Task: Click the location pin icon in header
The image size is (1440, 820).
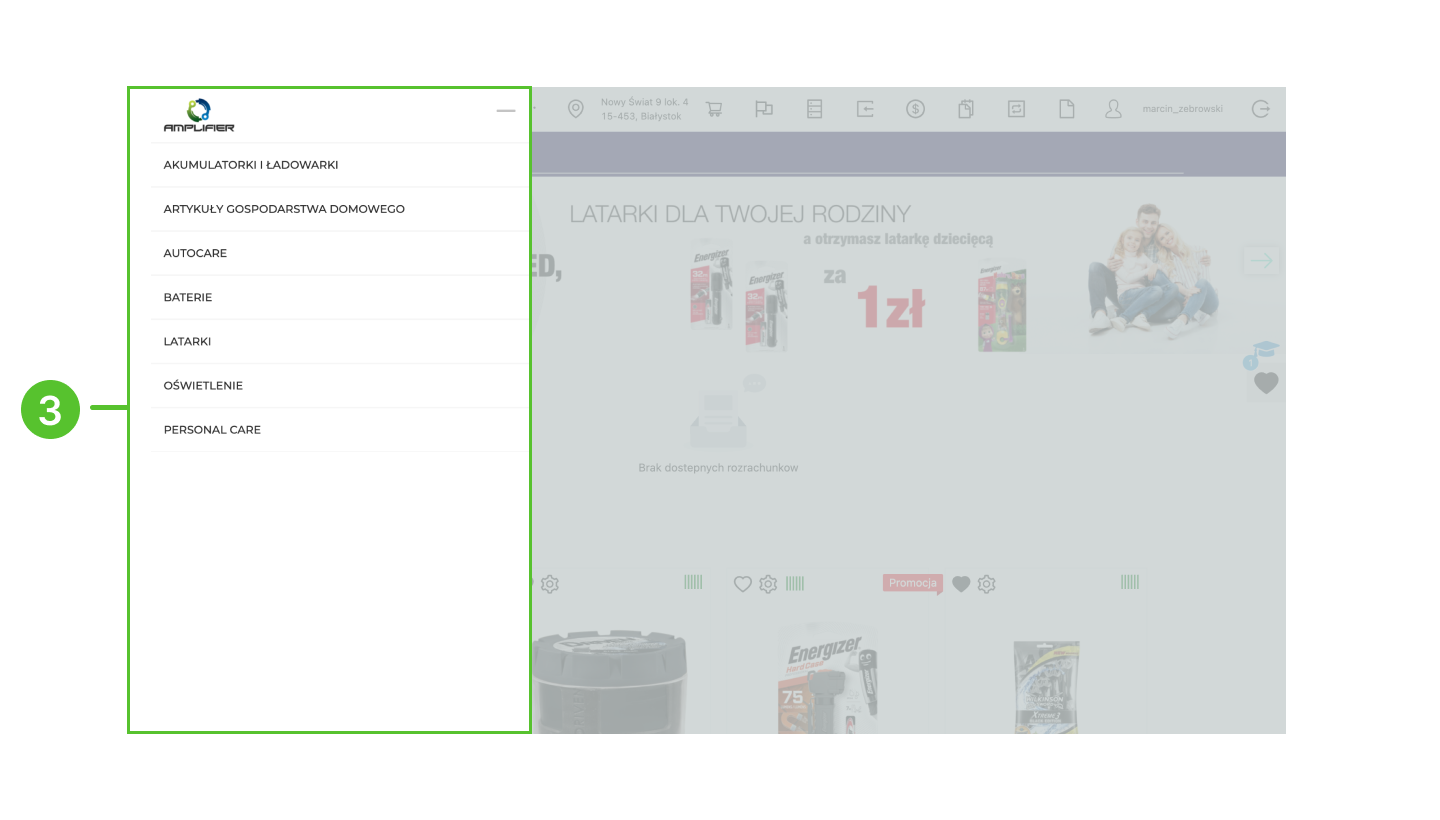Action: tap(575, 109)
